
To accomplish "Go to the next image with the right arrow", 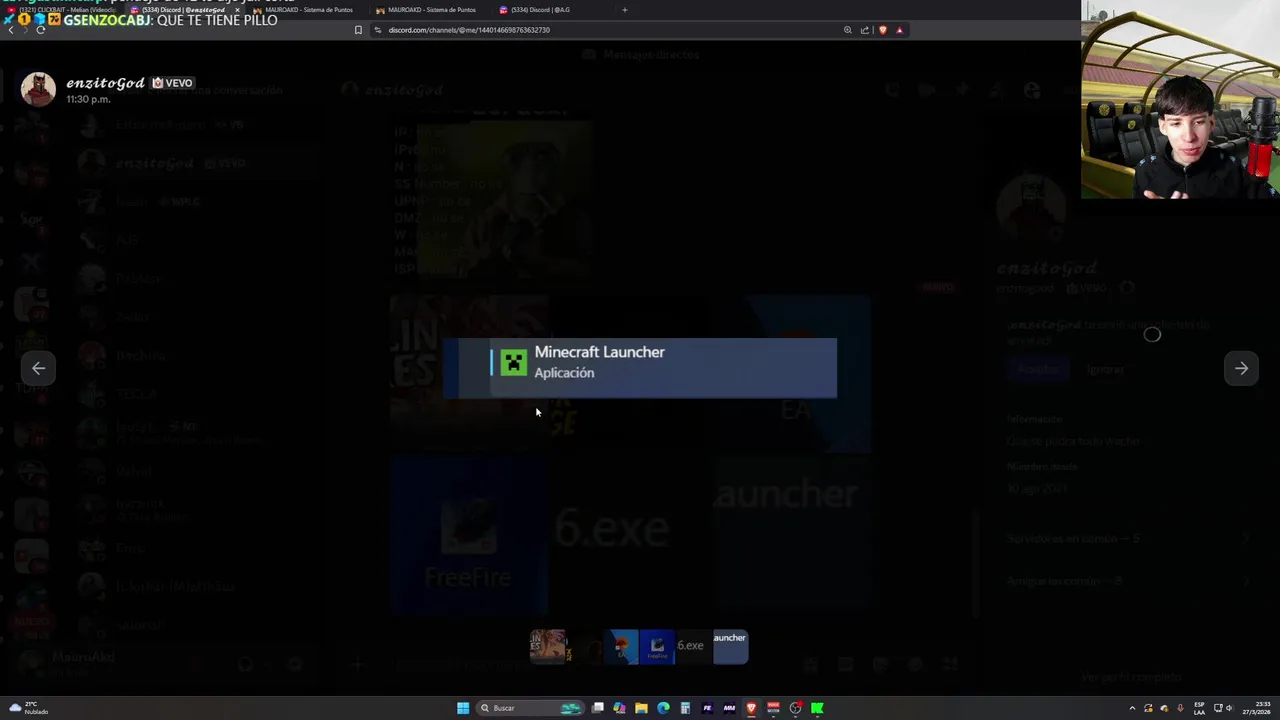I will pos(1241,368).
